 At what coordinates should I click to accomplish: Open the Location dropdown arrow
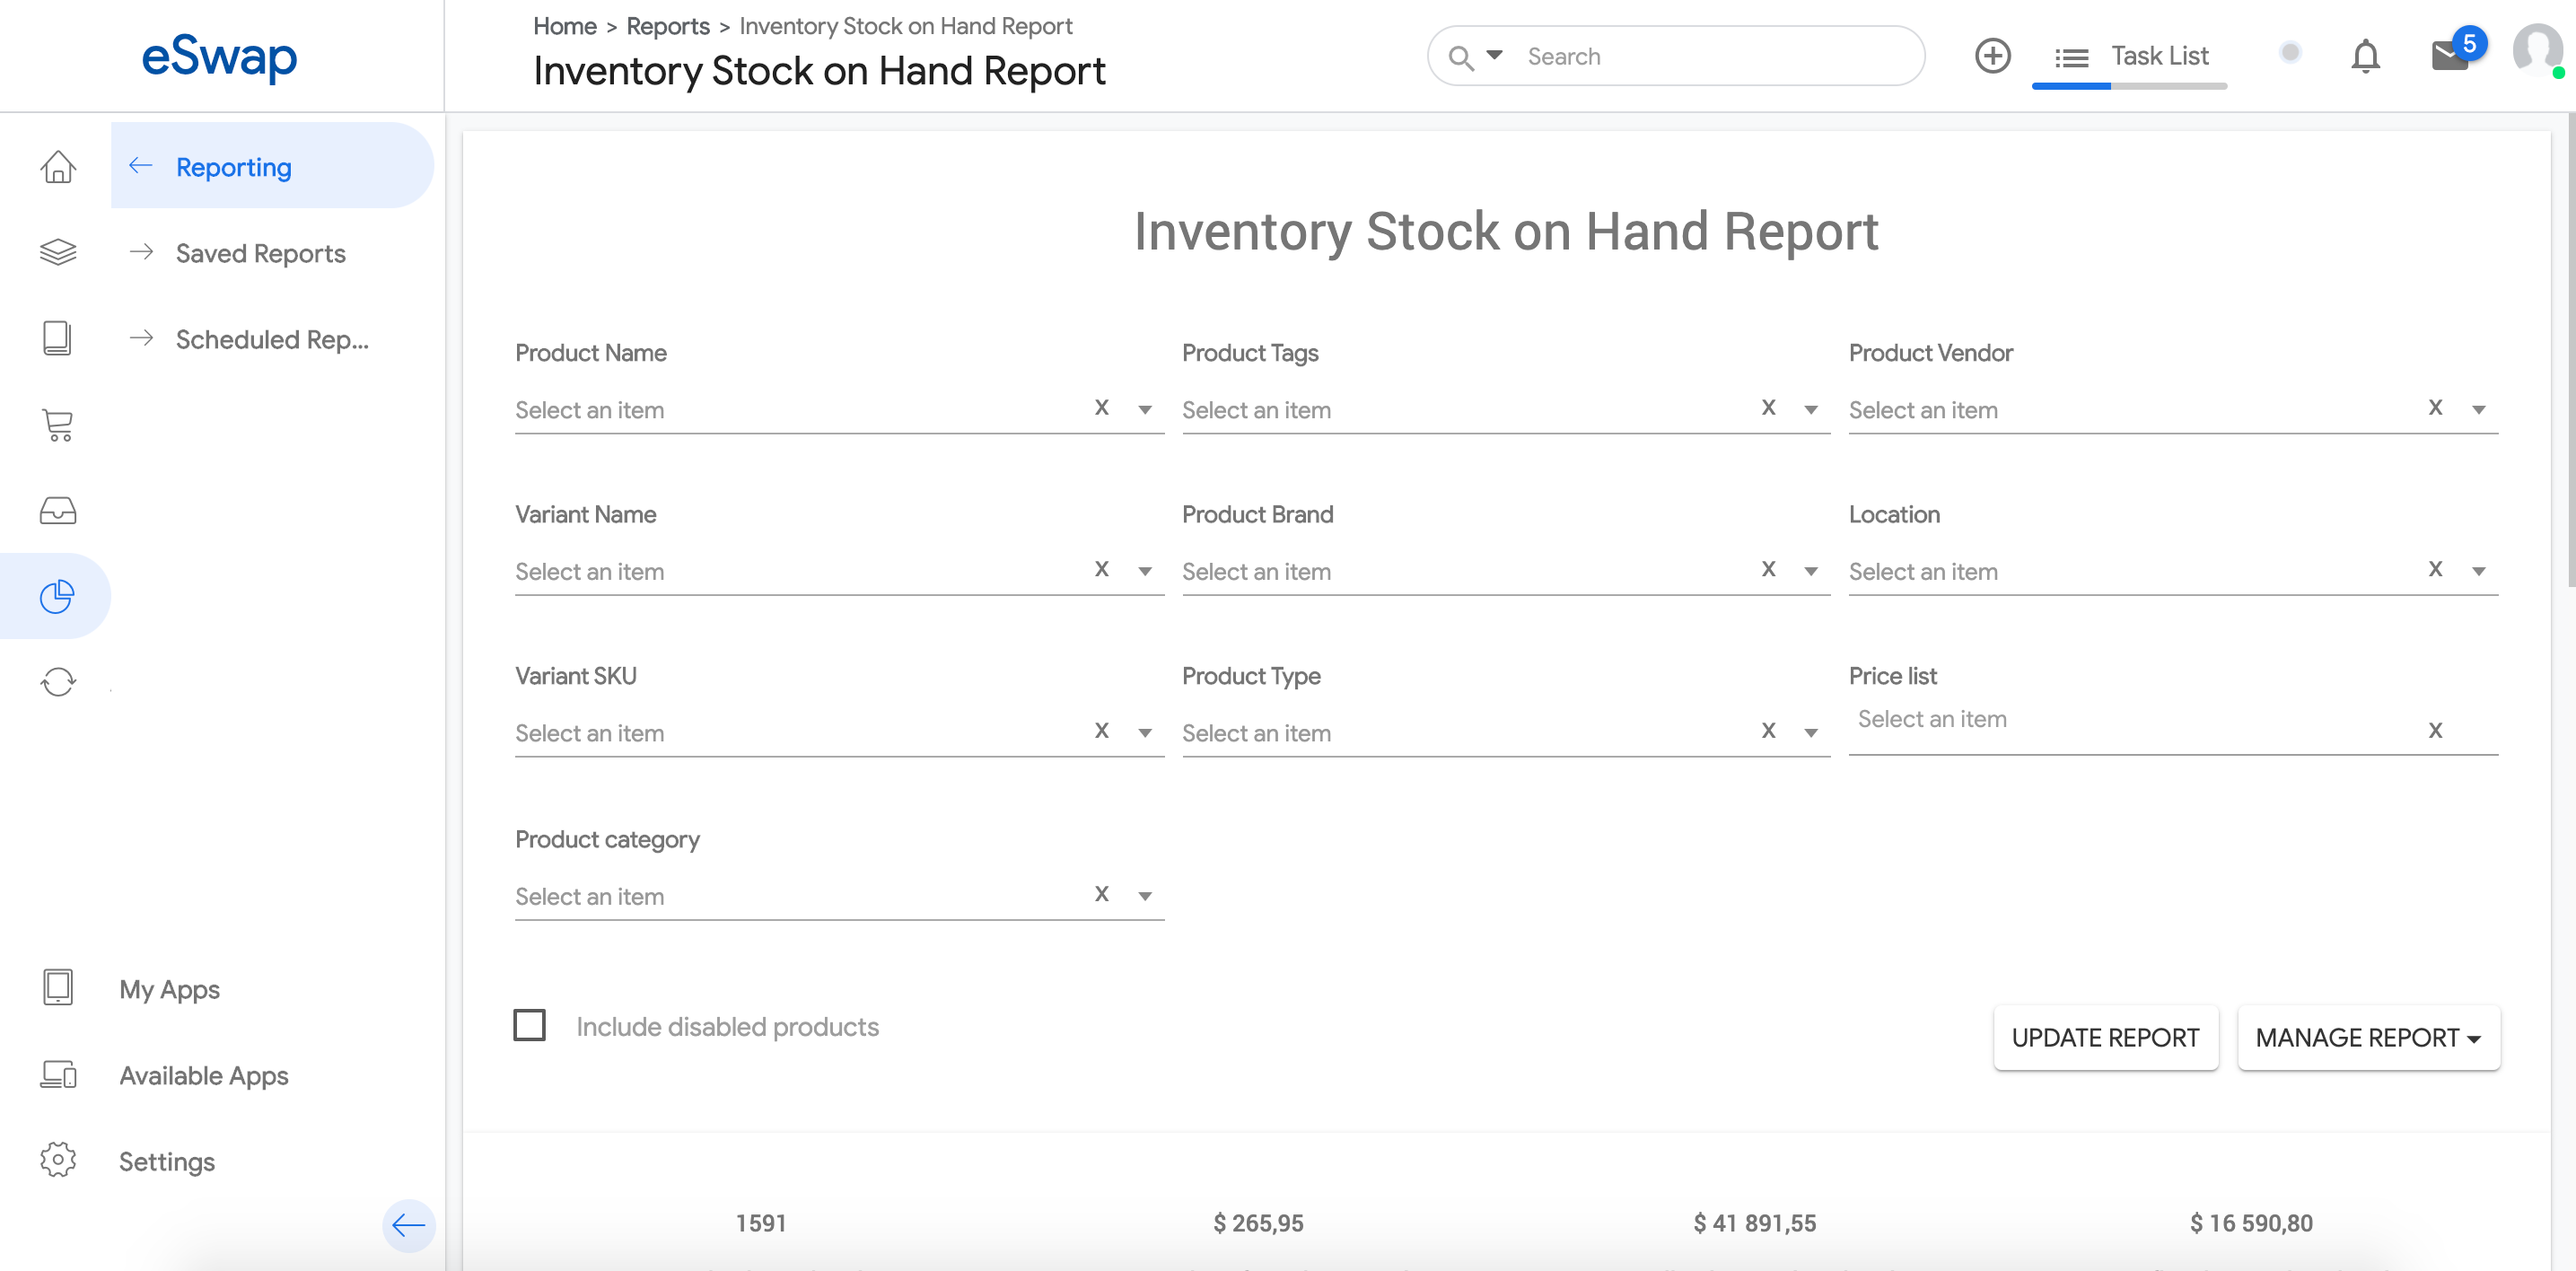(2478, 572)
